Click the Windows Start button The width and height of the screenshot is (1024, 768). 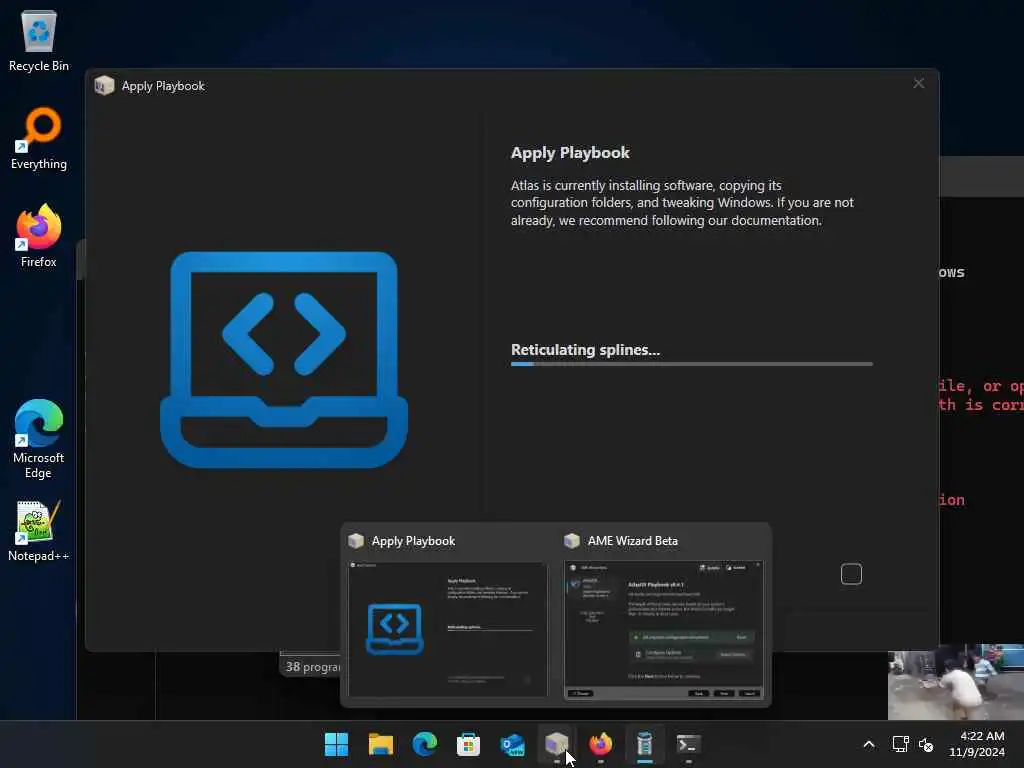336,744
